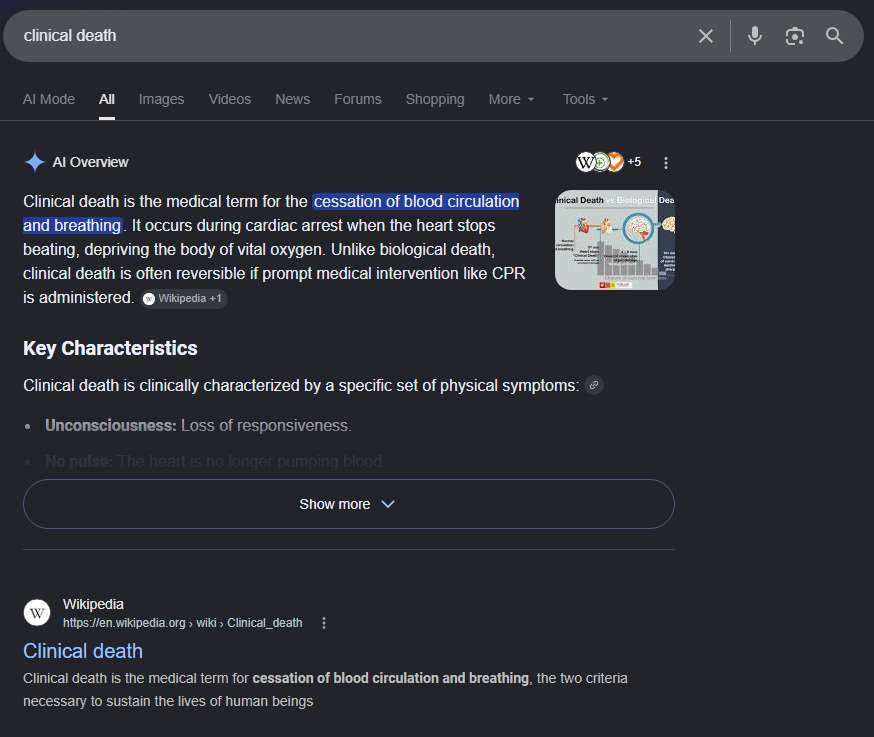Click the AI Overview label

(x=90, y=162)
